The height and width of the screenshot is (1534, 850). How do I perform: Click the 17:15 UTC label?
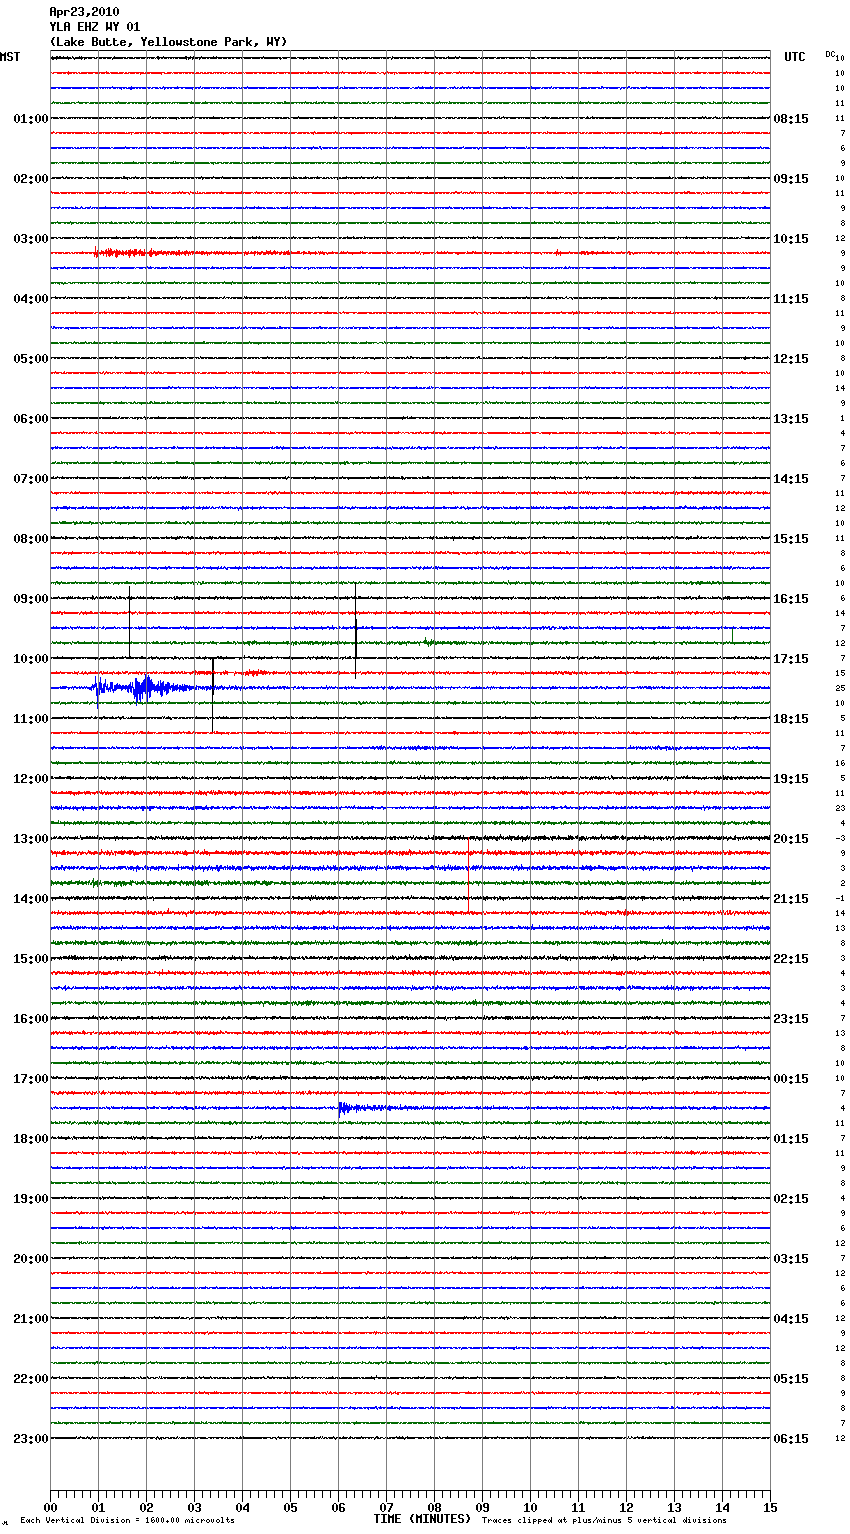791,659
